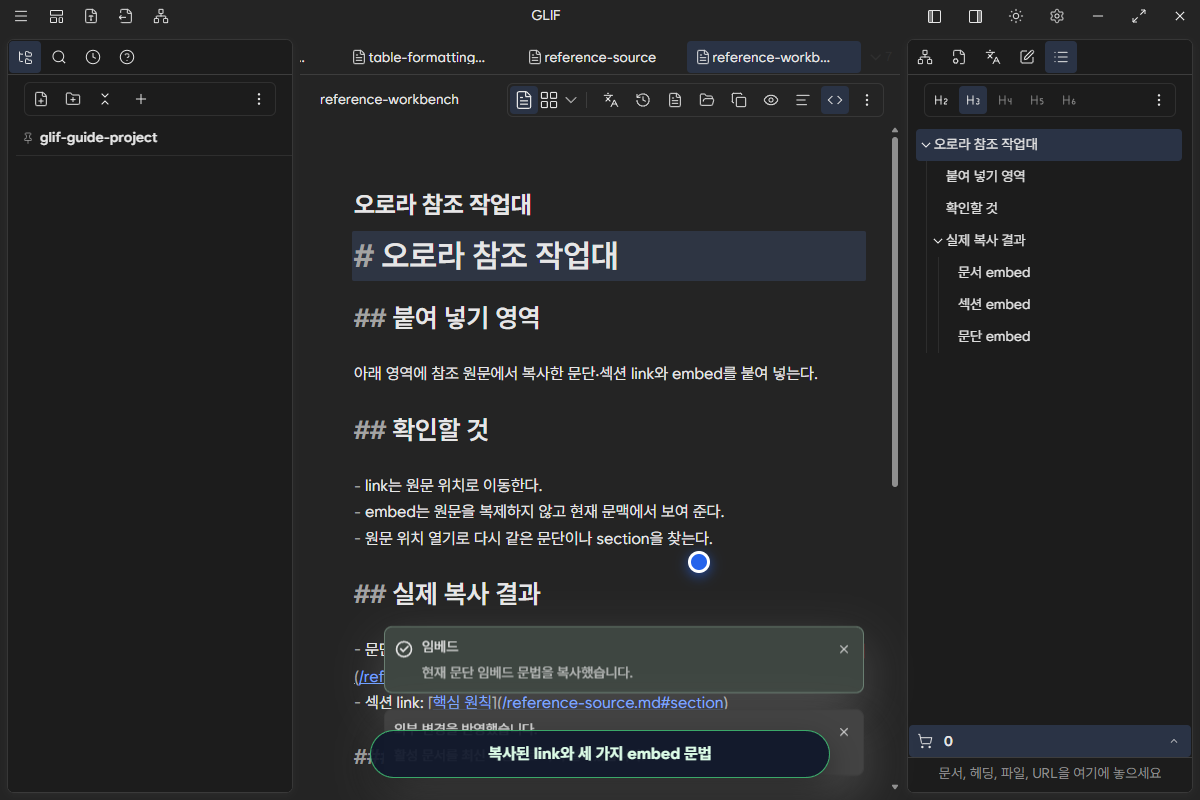Click the align text lines icon in editor toolbar
The height and width of the screenshot is (800, 1200).
[x=802, y=100]
